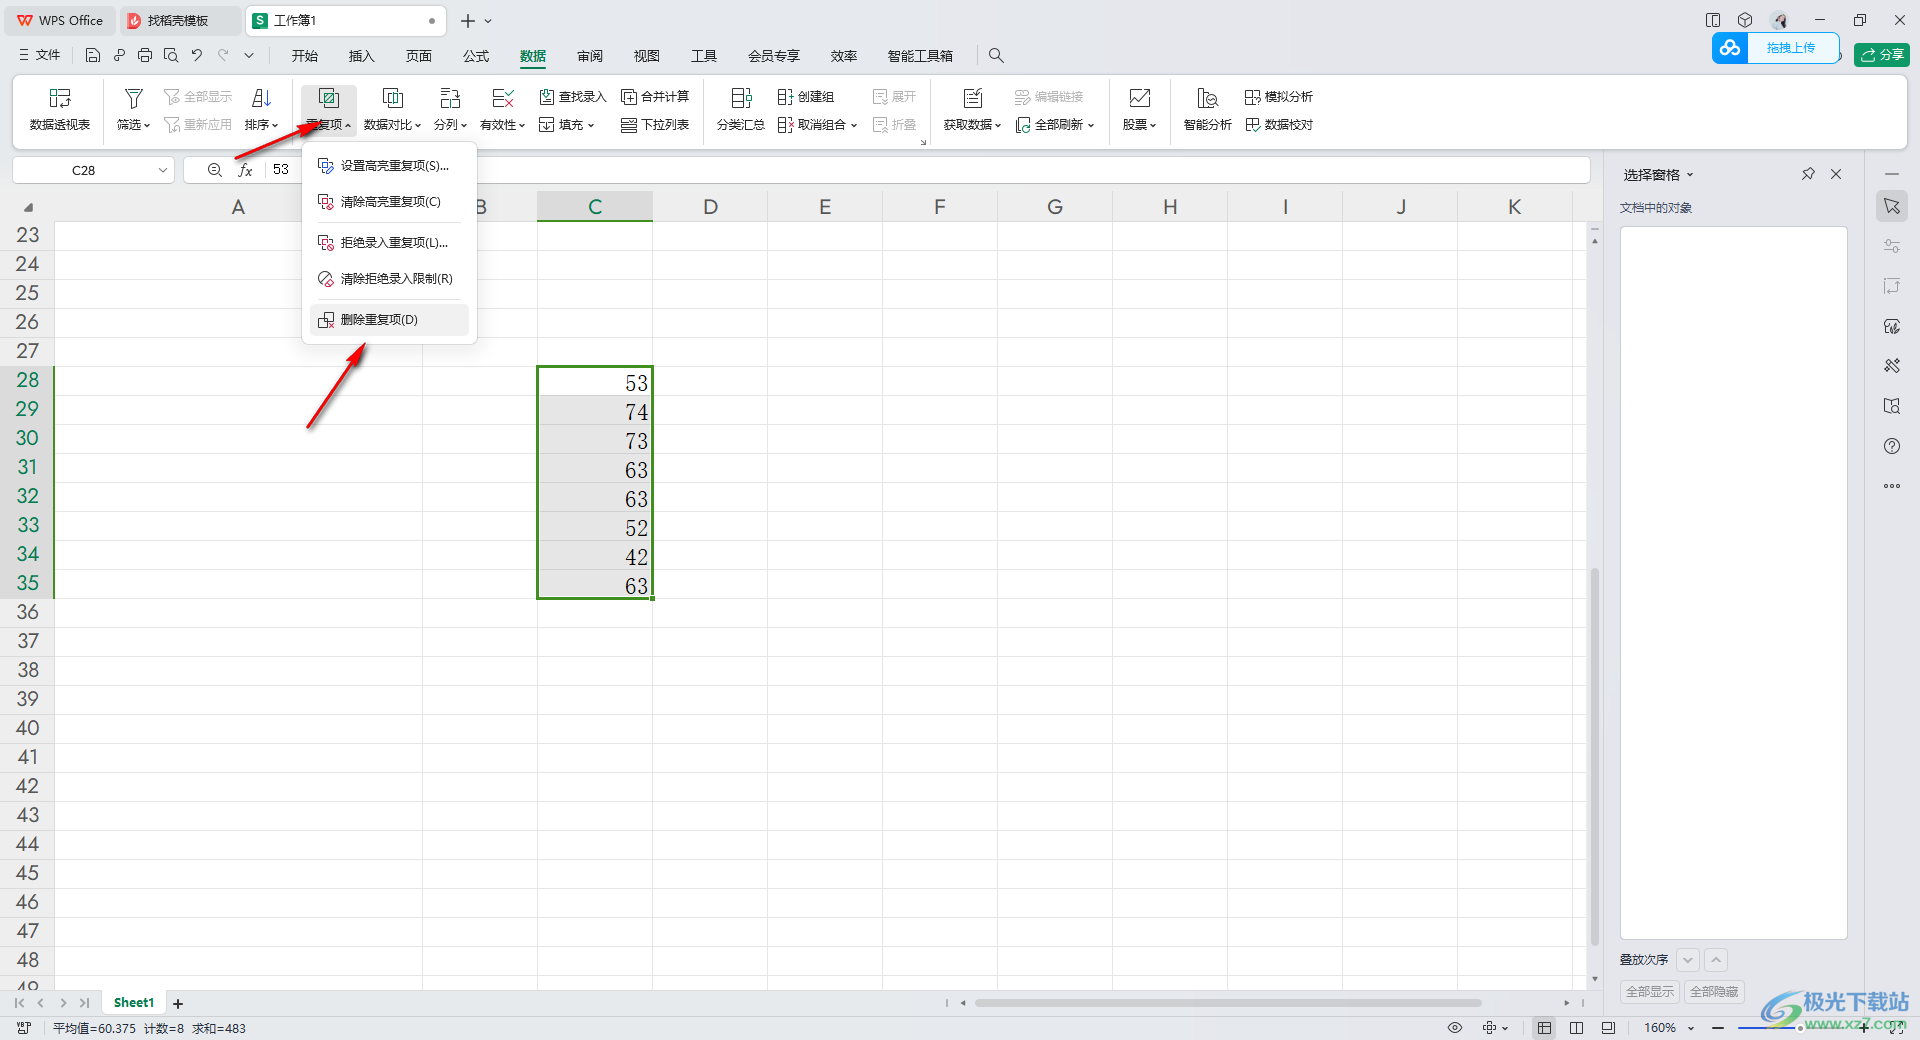Open the 文件 file menu
Viewport: 1920px width, 1040px height.
(x=40, y=55)
